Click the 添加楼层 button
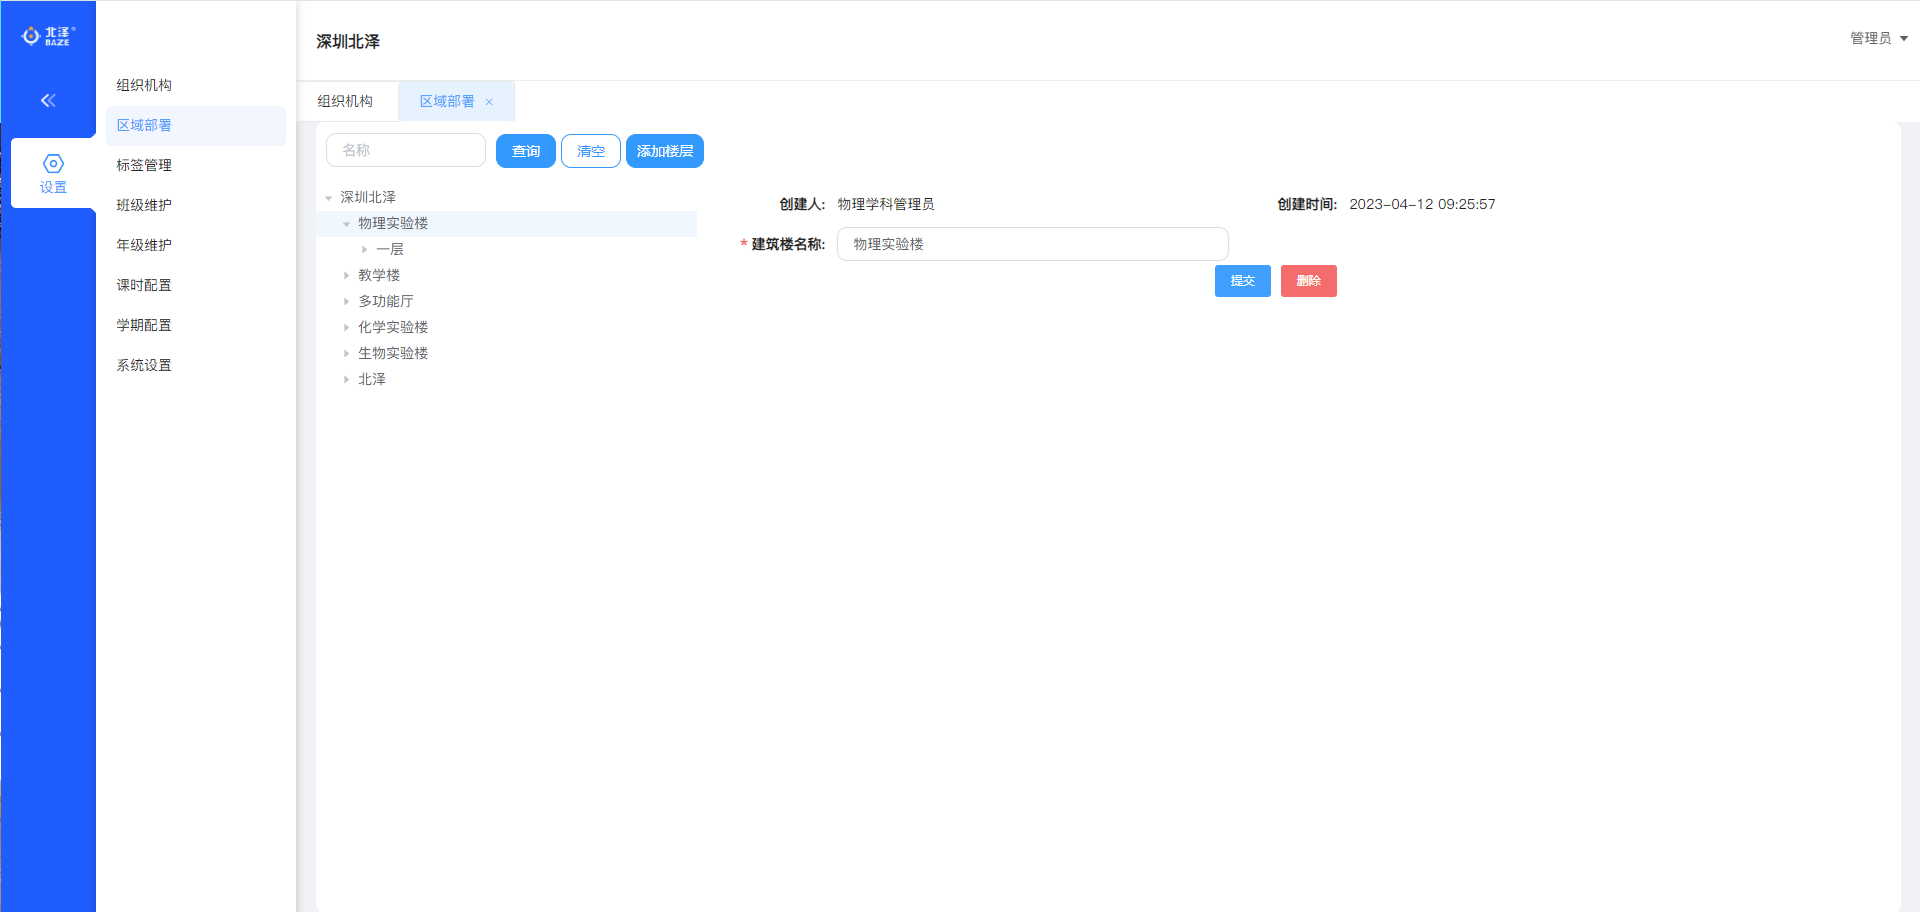This screenshot has height=912, width=1920. pos(664,151)
